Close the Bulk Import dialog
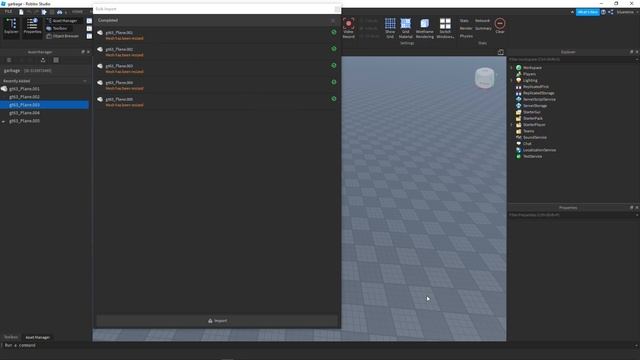Screen dimensions: 640x360 (x=337, y=9)
